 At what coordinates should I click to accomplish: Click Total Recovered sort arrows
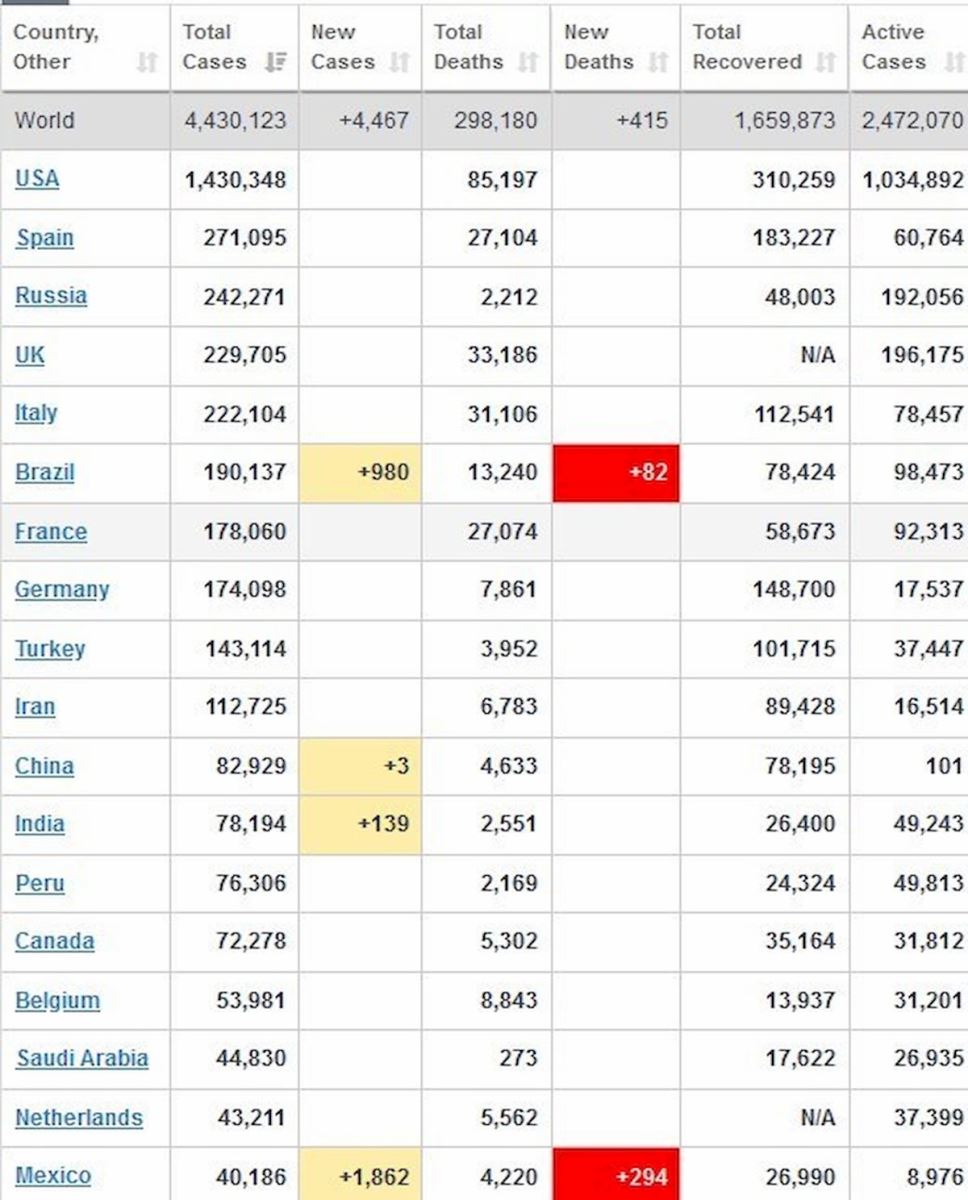pos(825,62)
